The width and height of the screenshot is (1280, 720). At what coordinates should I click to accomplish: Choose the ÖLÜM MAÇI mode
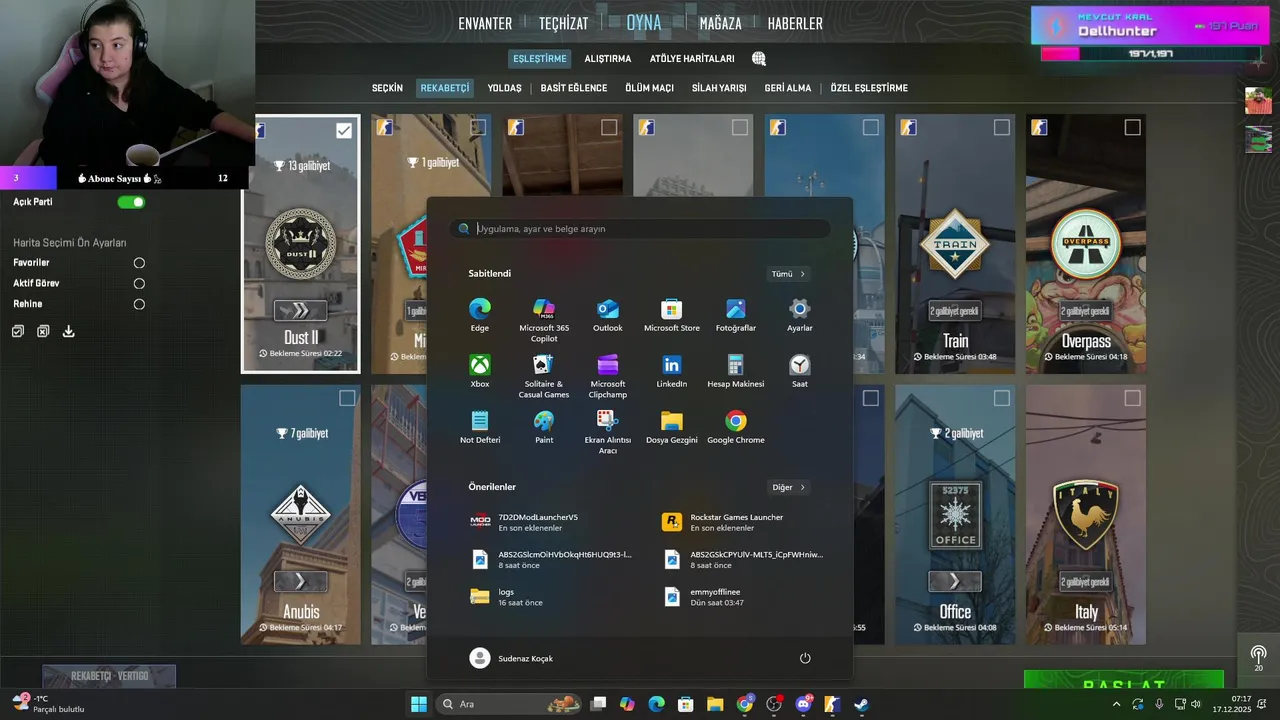[x=649, y=88]
